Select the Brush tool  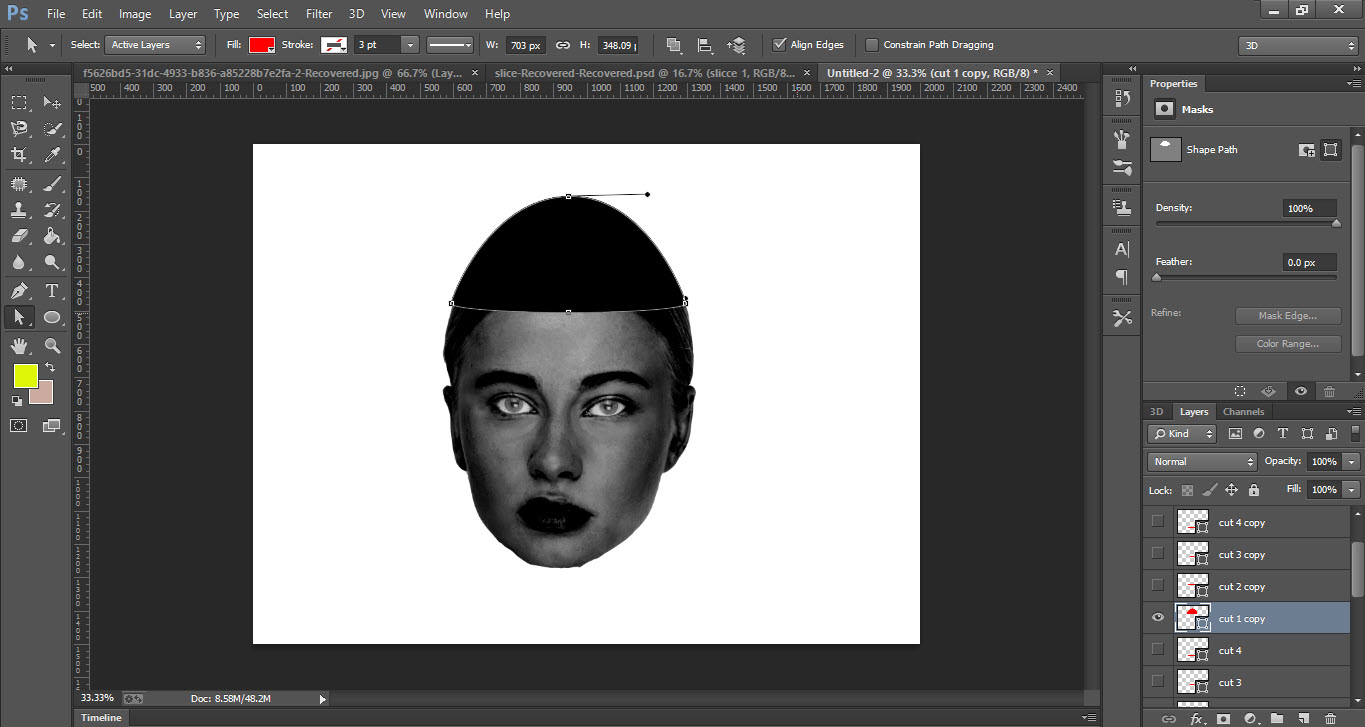52,183
